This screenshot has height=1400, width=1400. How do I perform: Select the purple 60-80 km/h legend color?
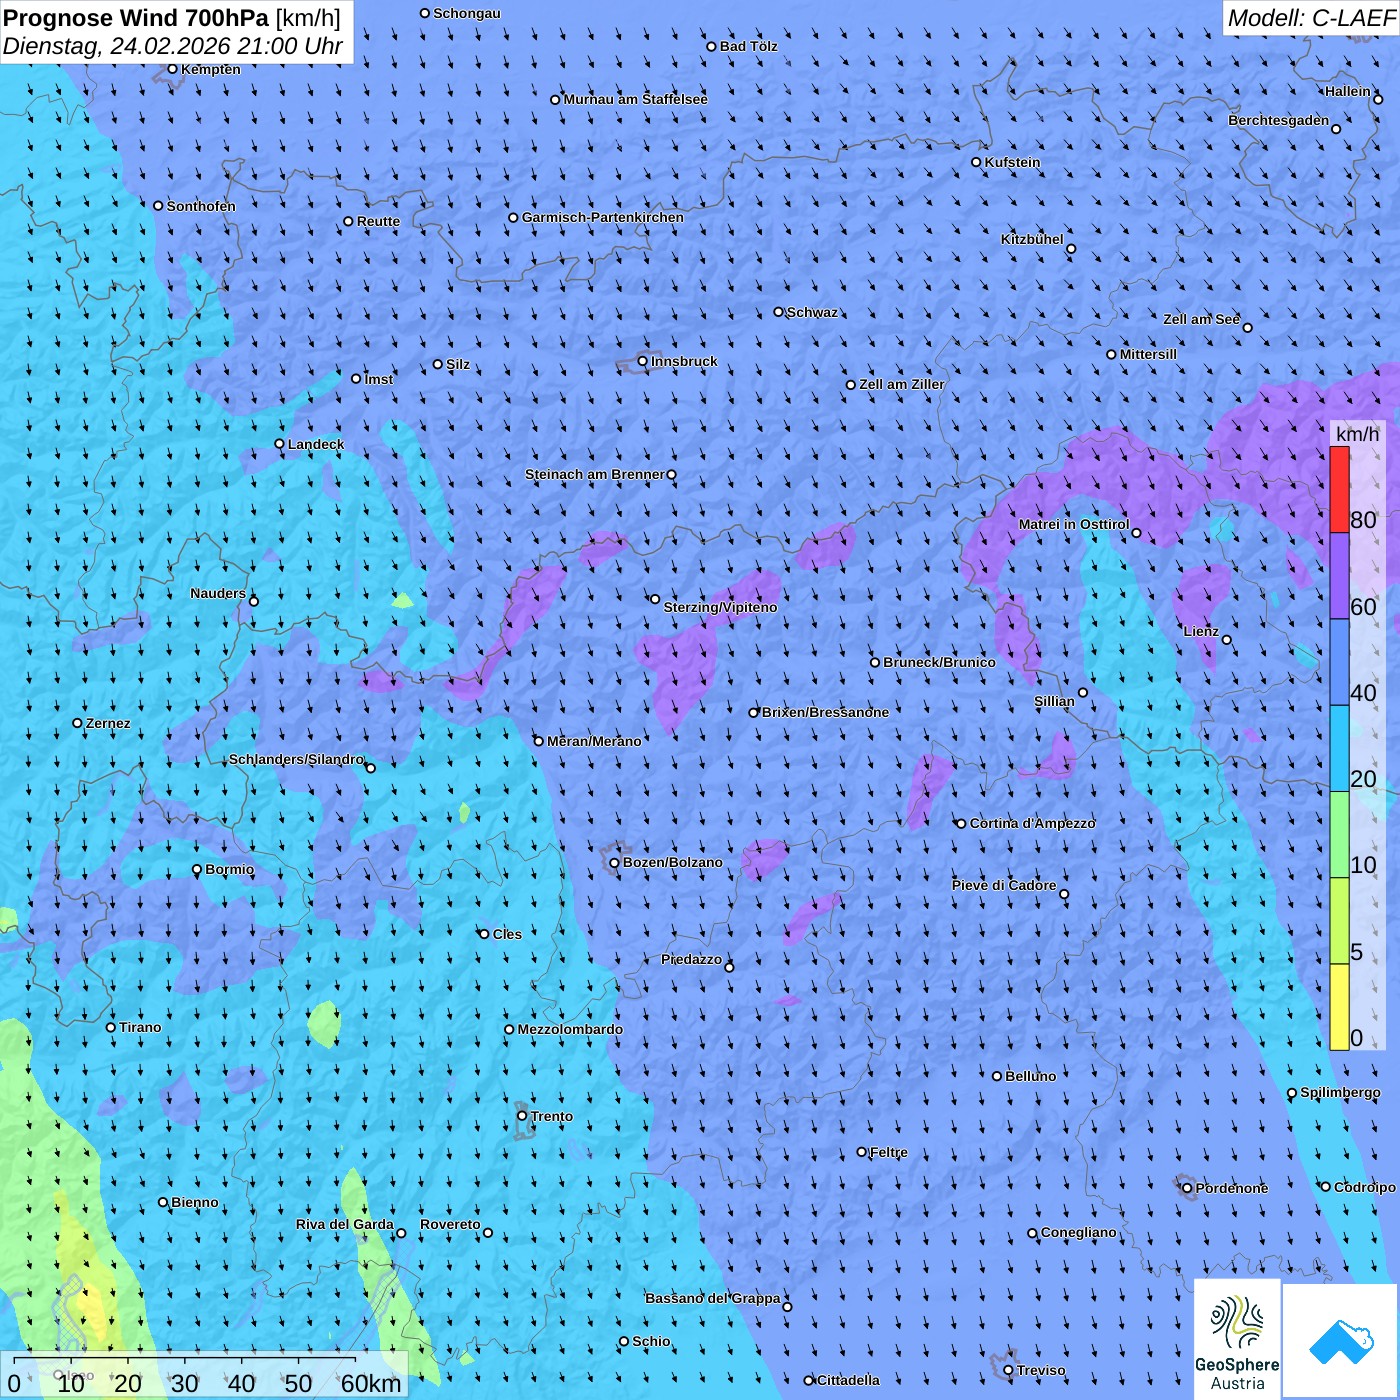point(1339,576)
